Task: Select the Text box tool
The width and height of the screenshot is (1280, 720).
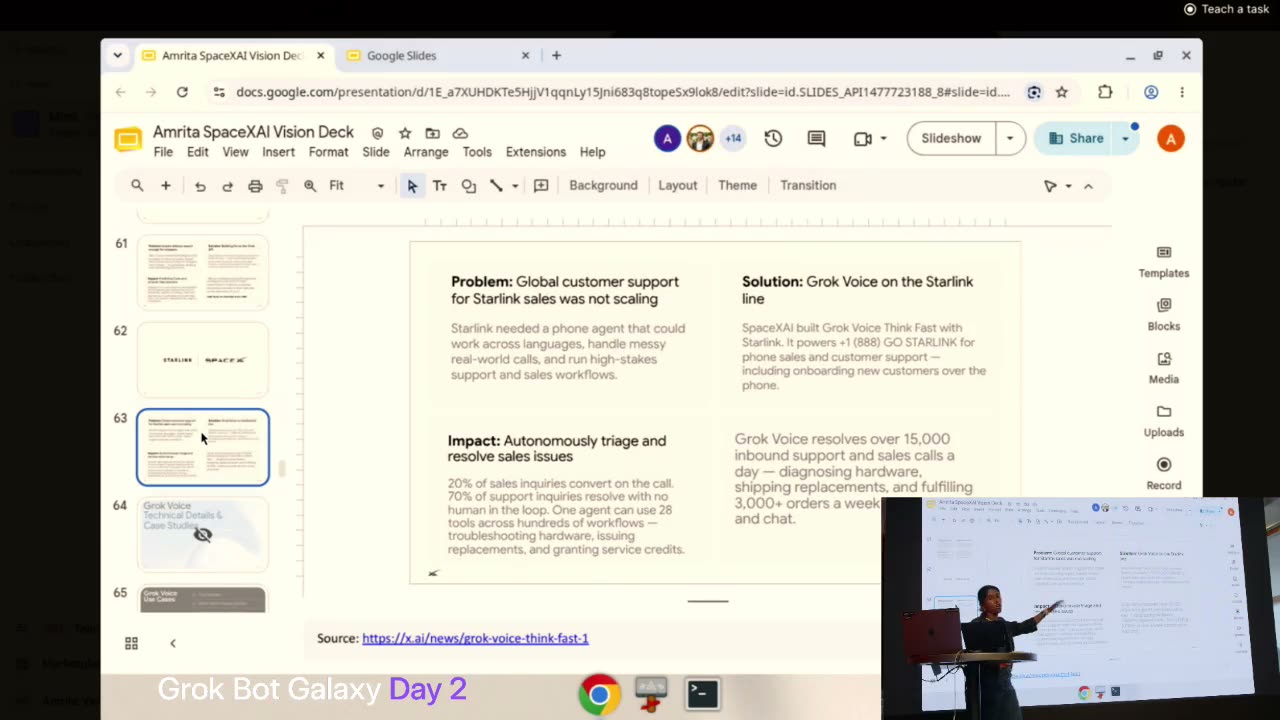Action: tap(440, 186)
